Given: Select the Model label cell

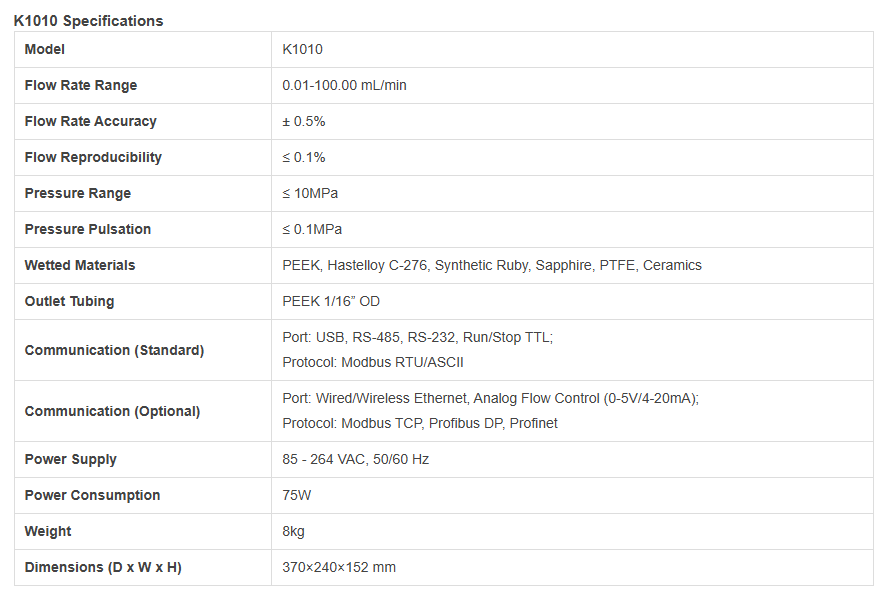Looking at the screenshot, I should 45,49.
